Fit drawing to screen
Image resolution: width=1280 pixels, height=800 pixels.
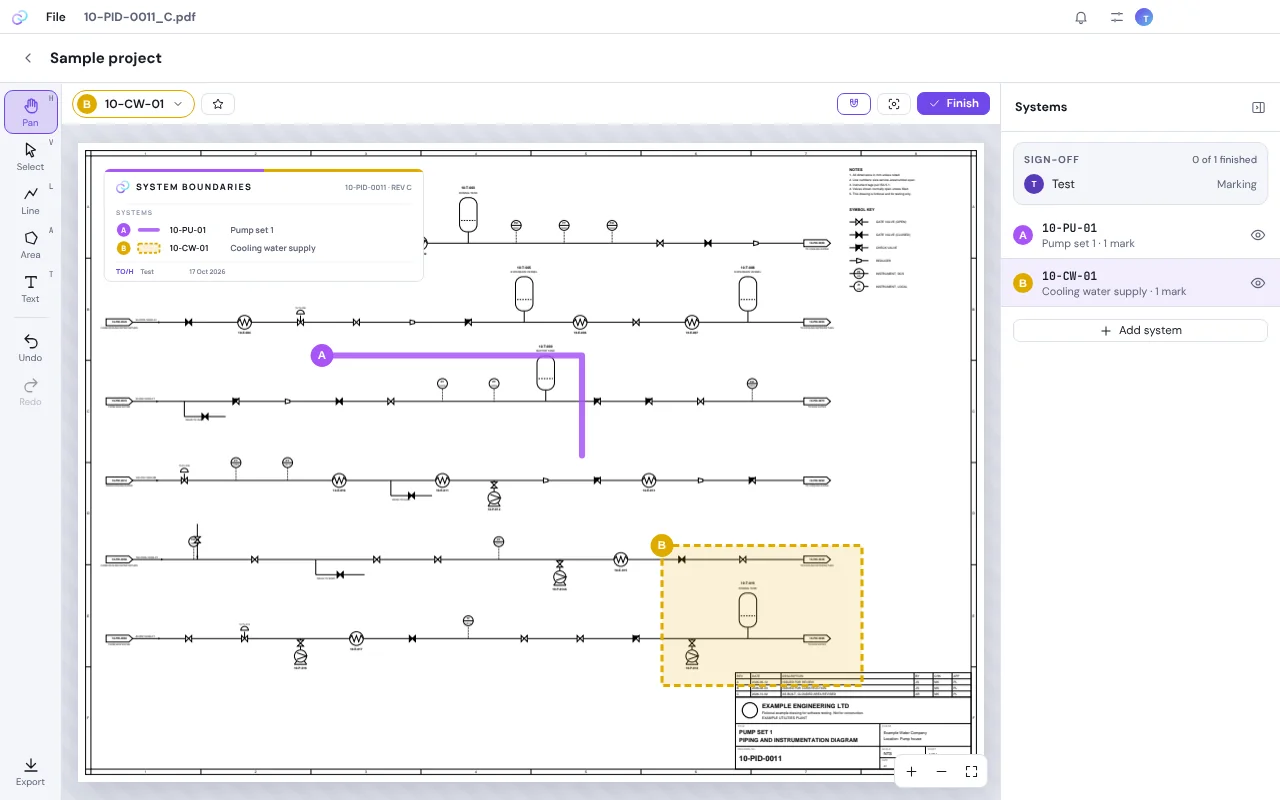tap(971, 772)
